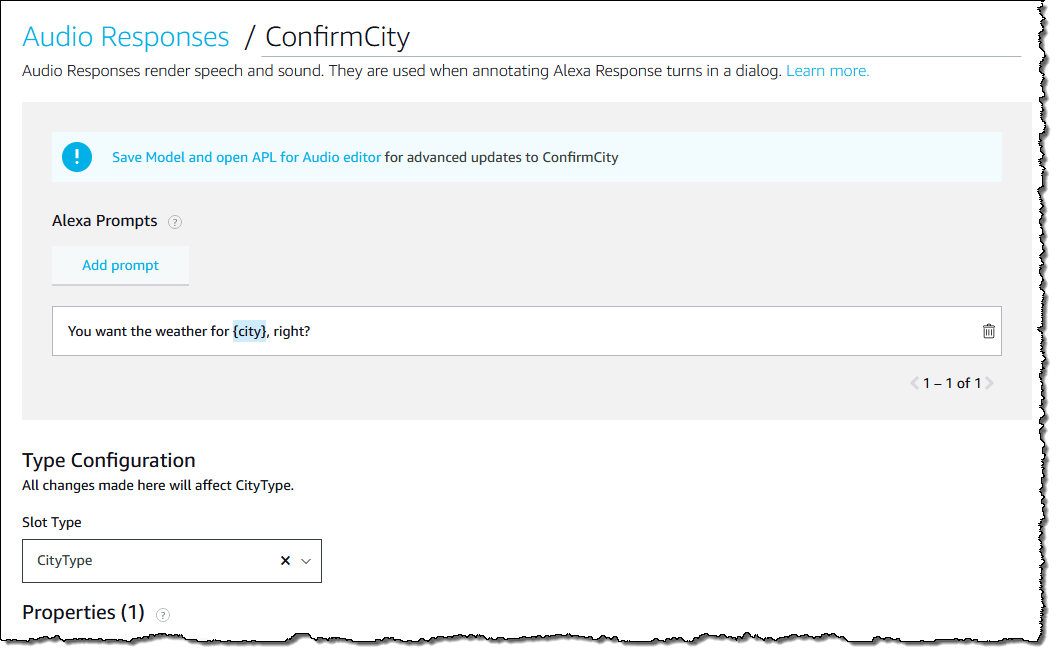This screenshot has width=1056, height=652.
Task: Click the Slot Type label
Action: coord(52,522)
